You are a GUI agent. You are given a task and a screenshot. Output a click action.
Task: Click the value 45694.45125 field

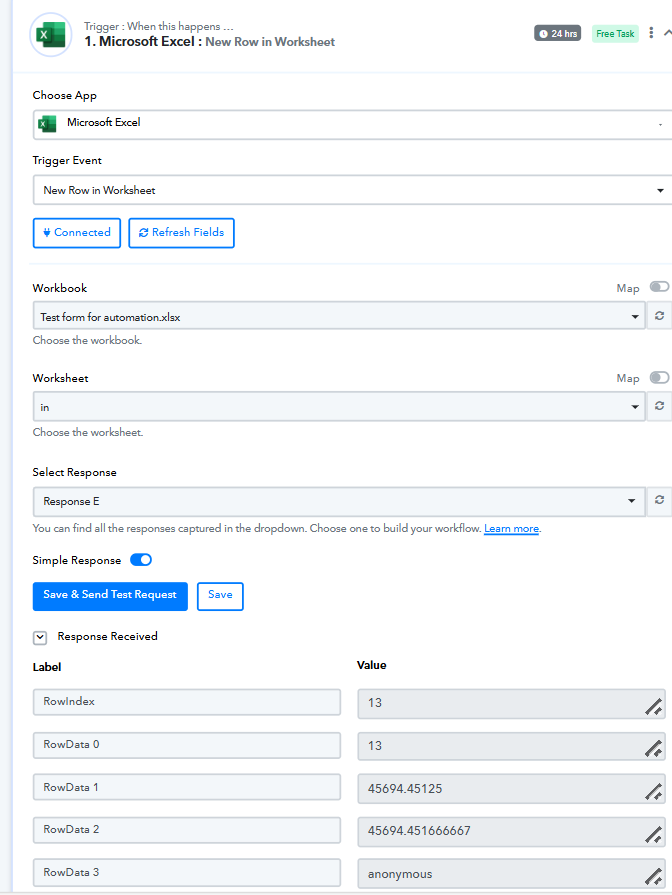[511, 789]
